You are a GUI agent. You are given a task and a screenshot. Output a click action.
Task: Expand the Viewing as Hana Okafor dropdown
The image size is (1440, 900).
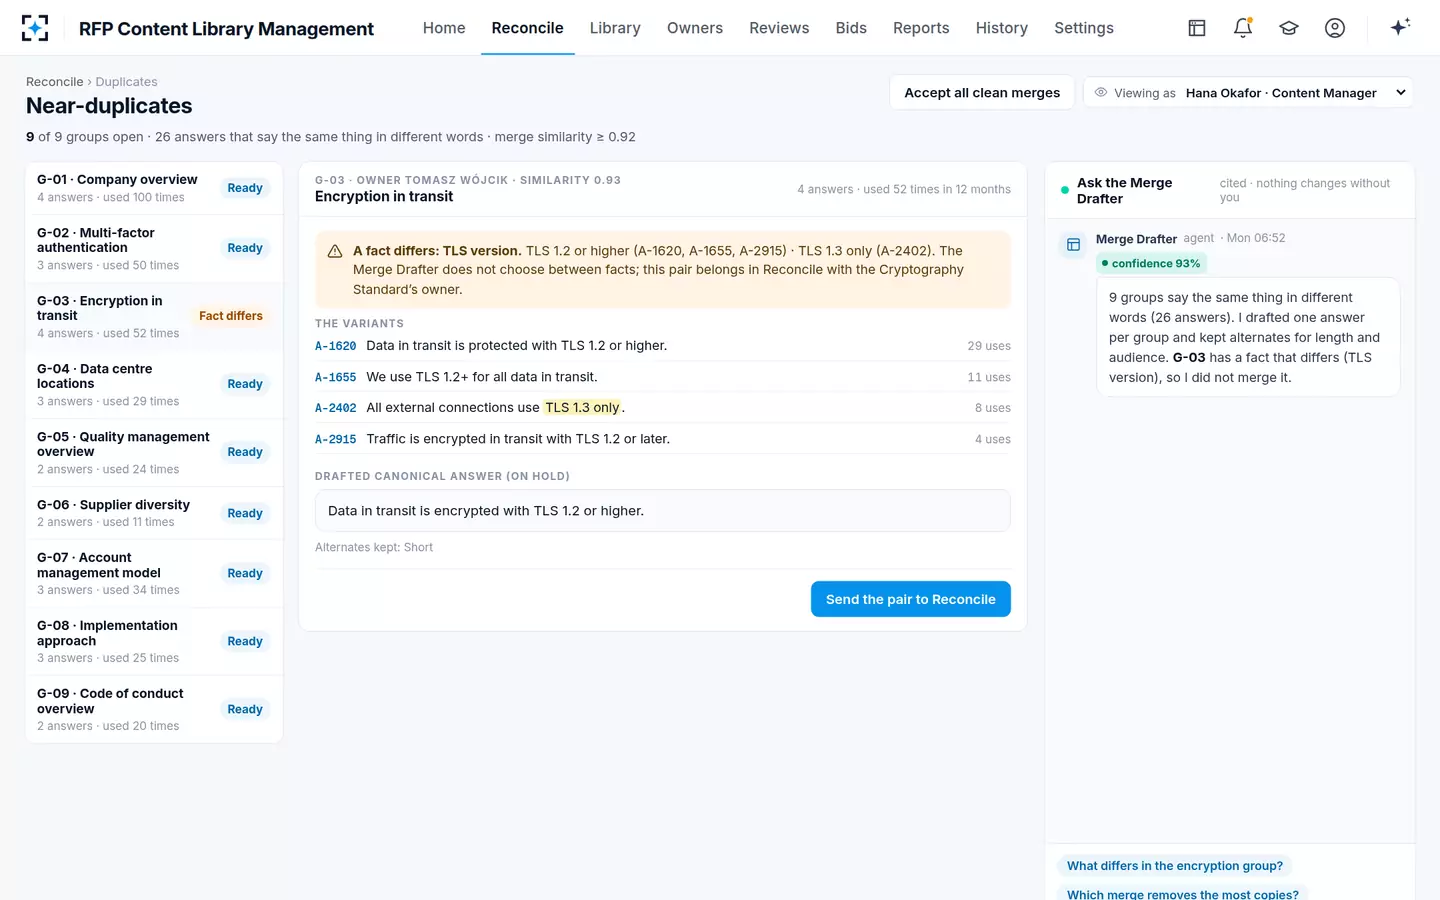(x=1248, y=93)
